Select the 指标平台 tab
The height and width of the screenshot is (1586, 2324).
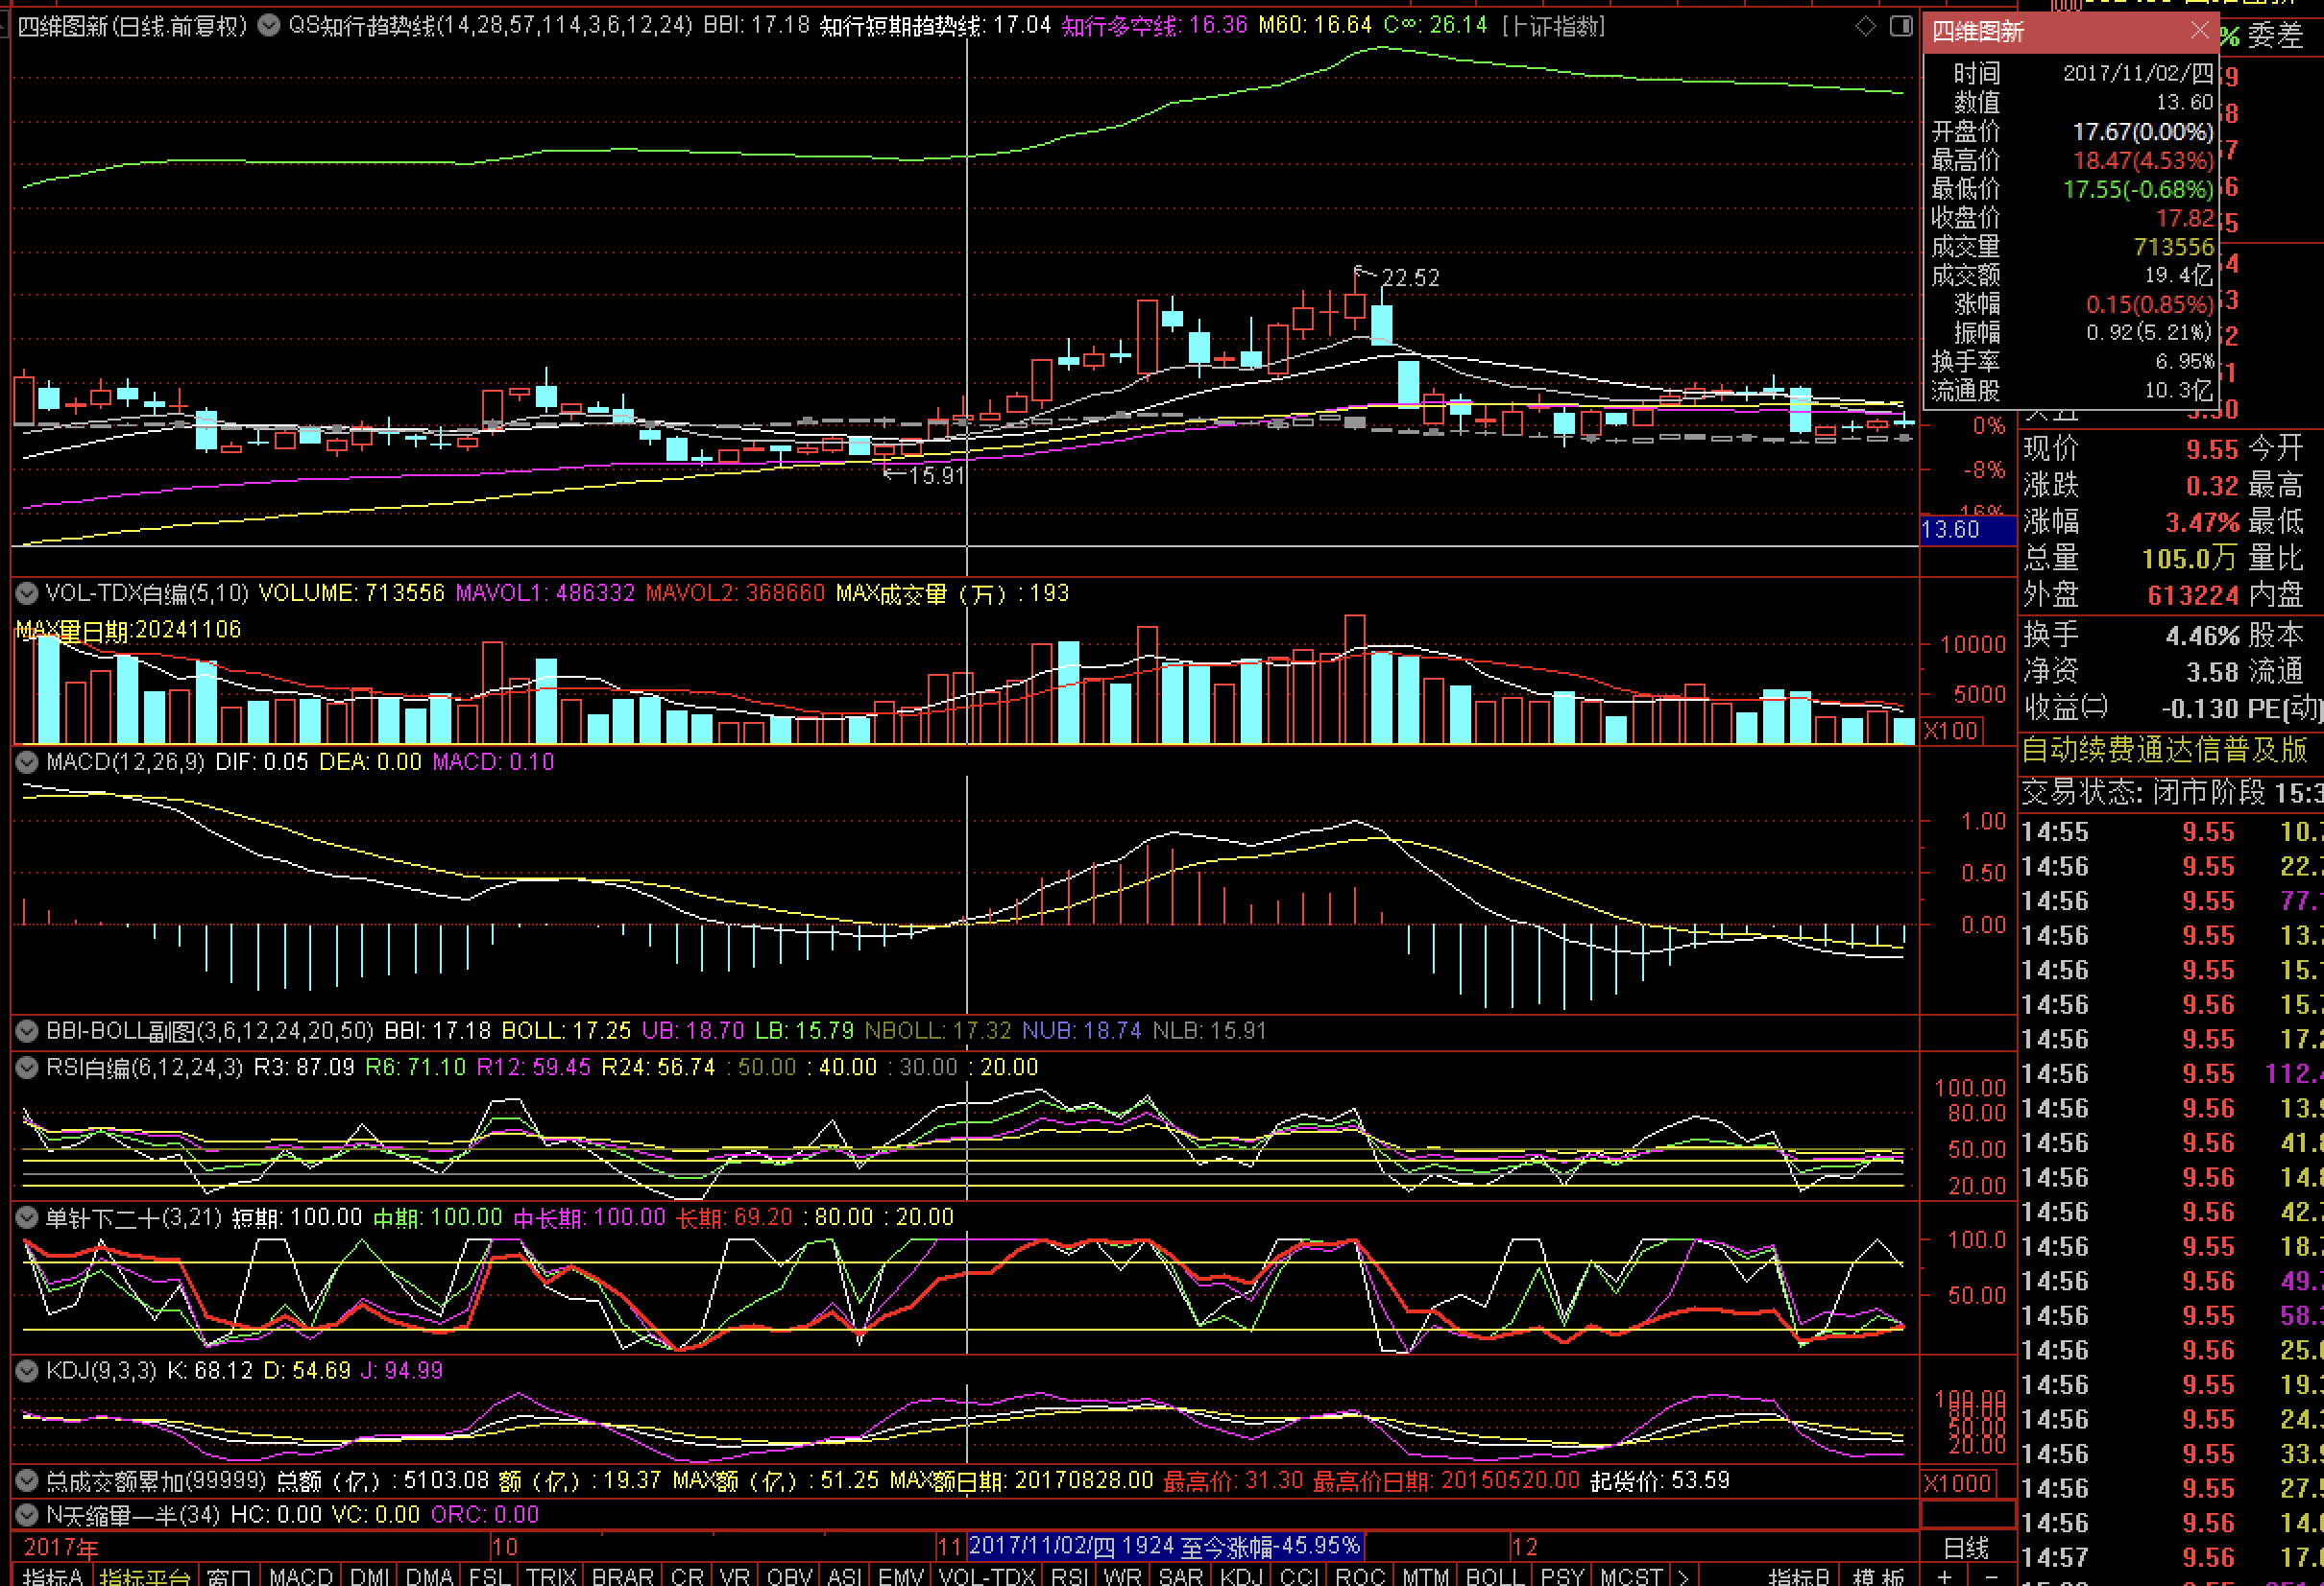coord(145,1577)
